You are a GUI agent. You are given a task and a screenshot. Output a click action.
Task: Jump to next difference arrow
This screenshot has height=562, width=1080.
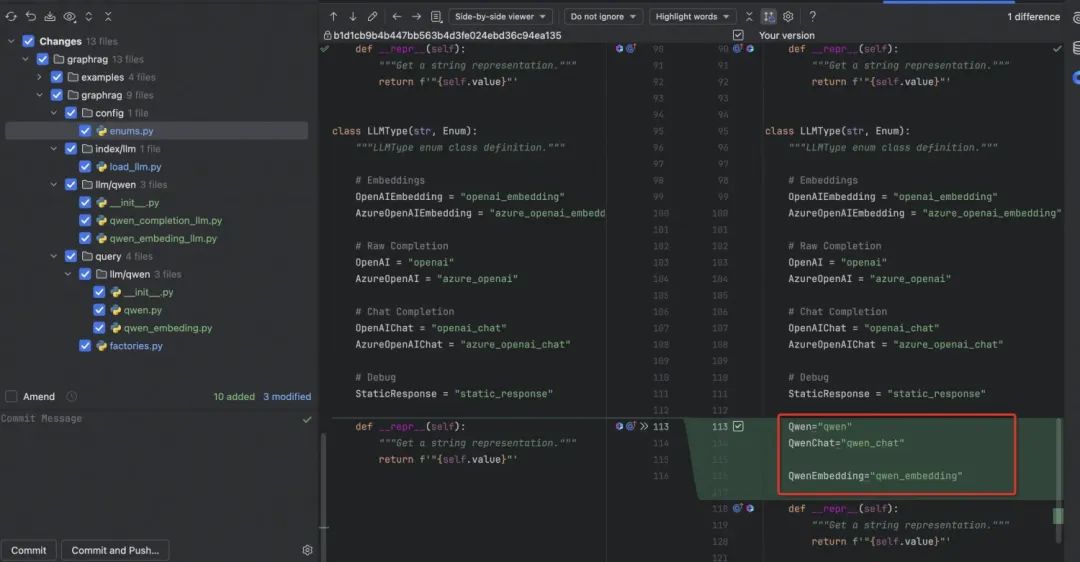point(352,17)
